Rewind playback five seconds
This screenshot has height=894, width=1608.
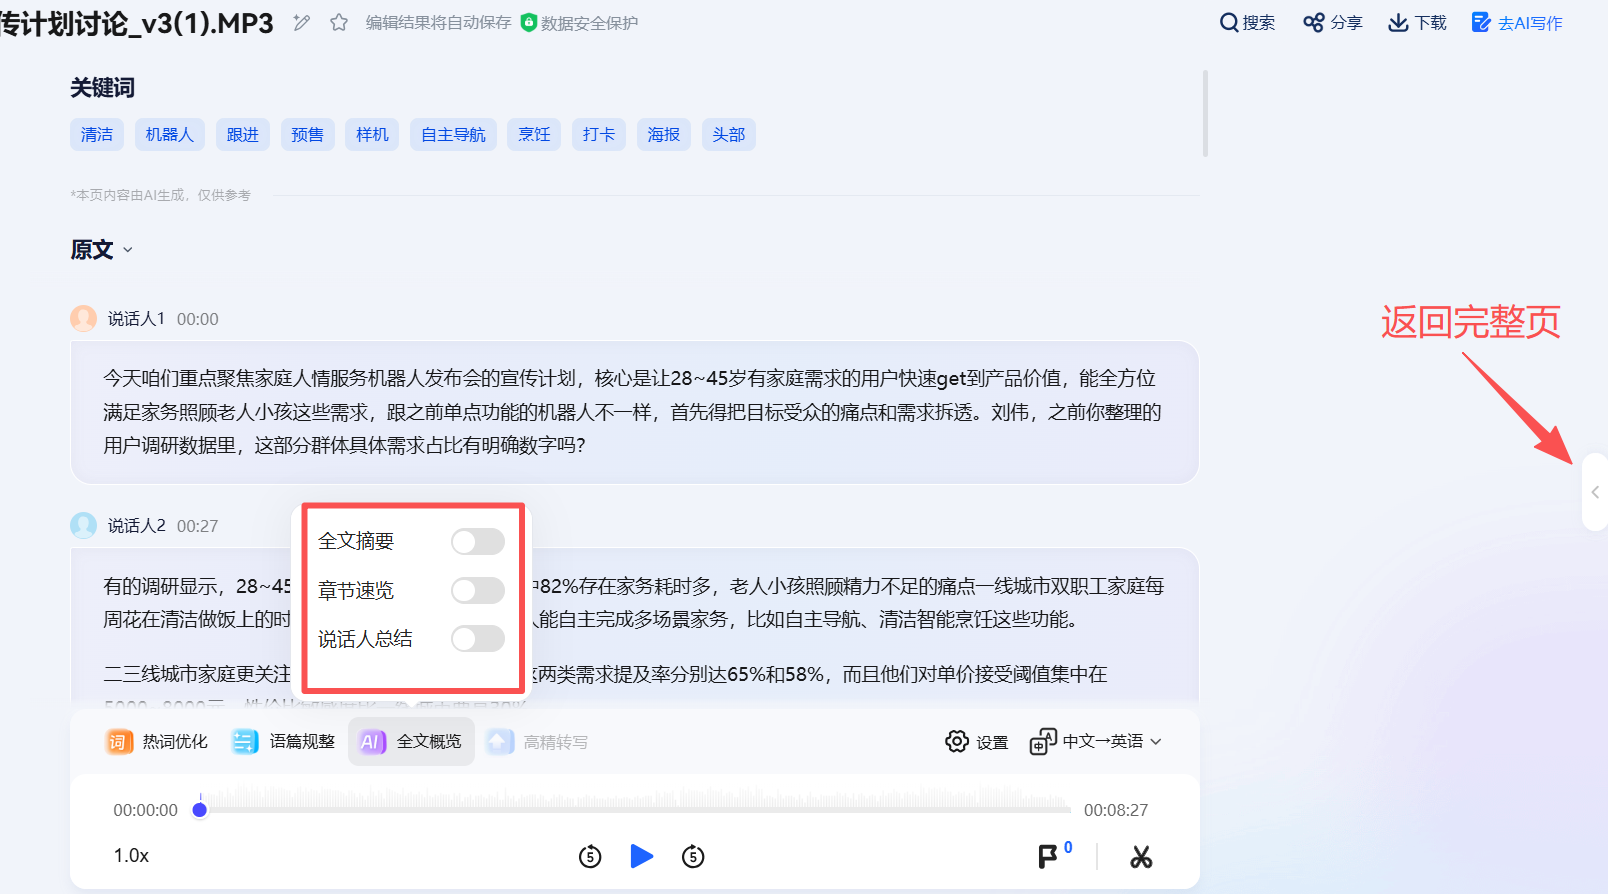click(x=590, y=856)
